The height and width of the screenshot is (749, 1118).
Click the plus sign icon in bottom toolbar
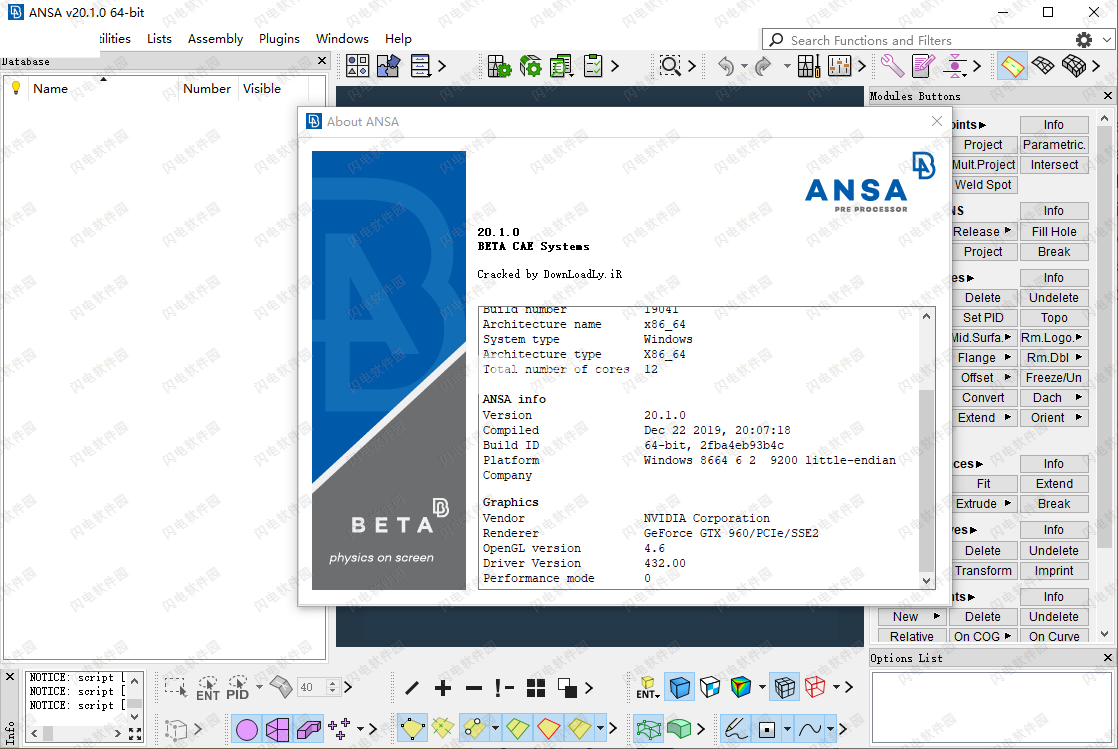pyautogui.click(x=443, y=688)
